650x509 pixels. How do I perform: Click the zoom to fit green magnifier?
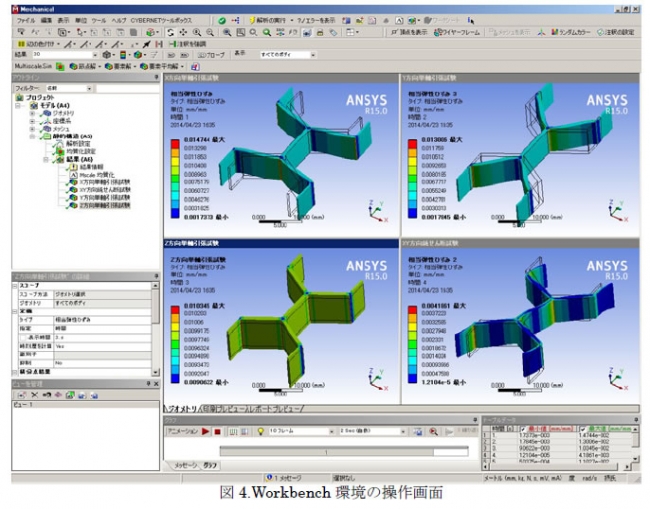pos(267,32)
